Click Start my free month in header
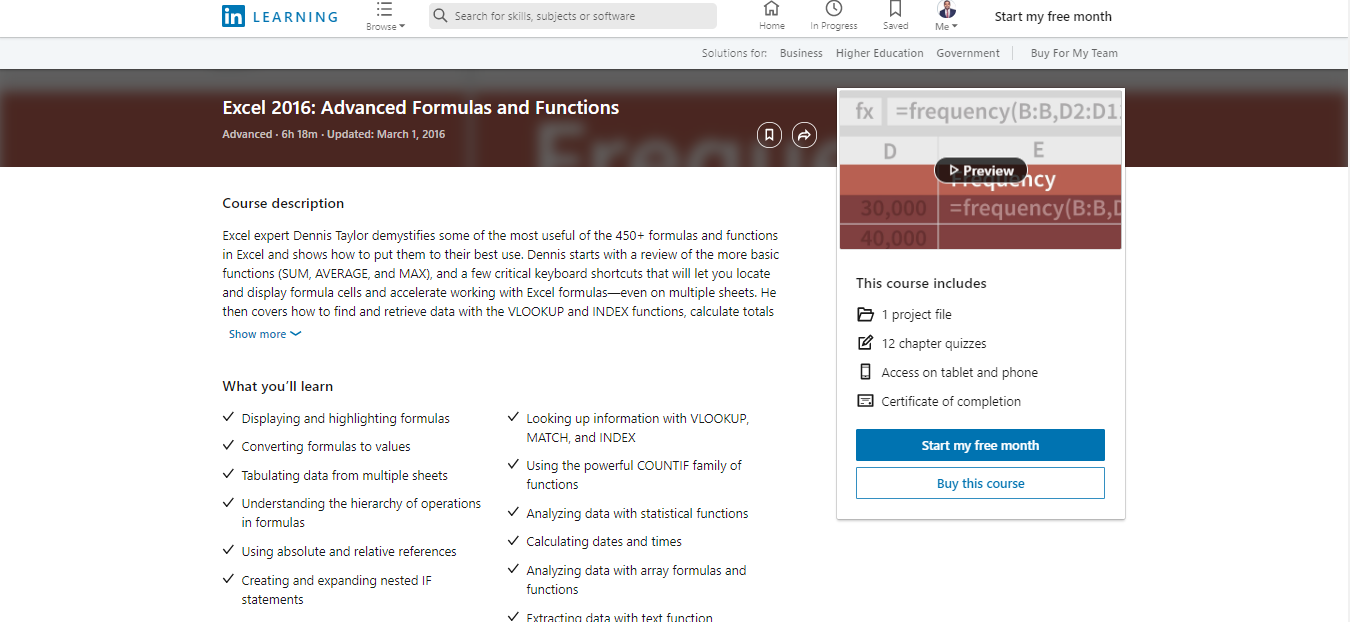 click(1053, 16)
